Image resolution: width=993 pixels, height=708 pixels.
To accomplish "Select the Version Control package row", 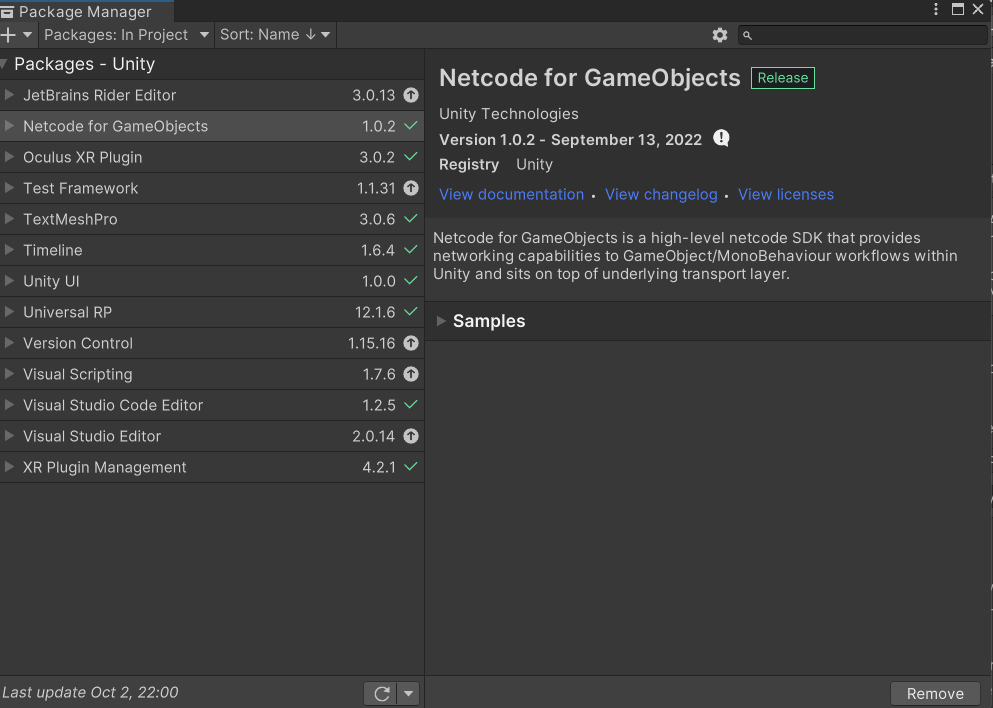I will pyautogui.click(x=212, y=343).
